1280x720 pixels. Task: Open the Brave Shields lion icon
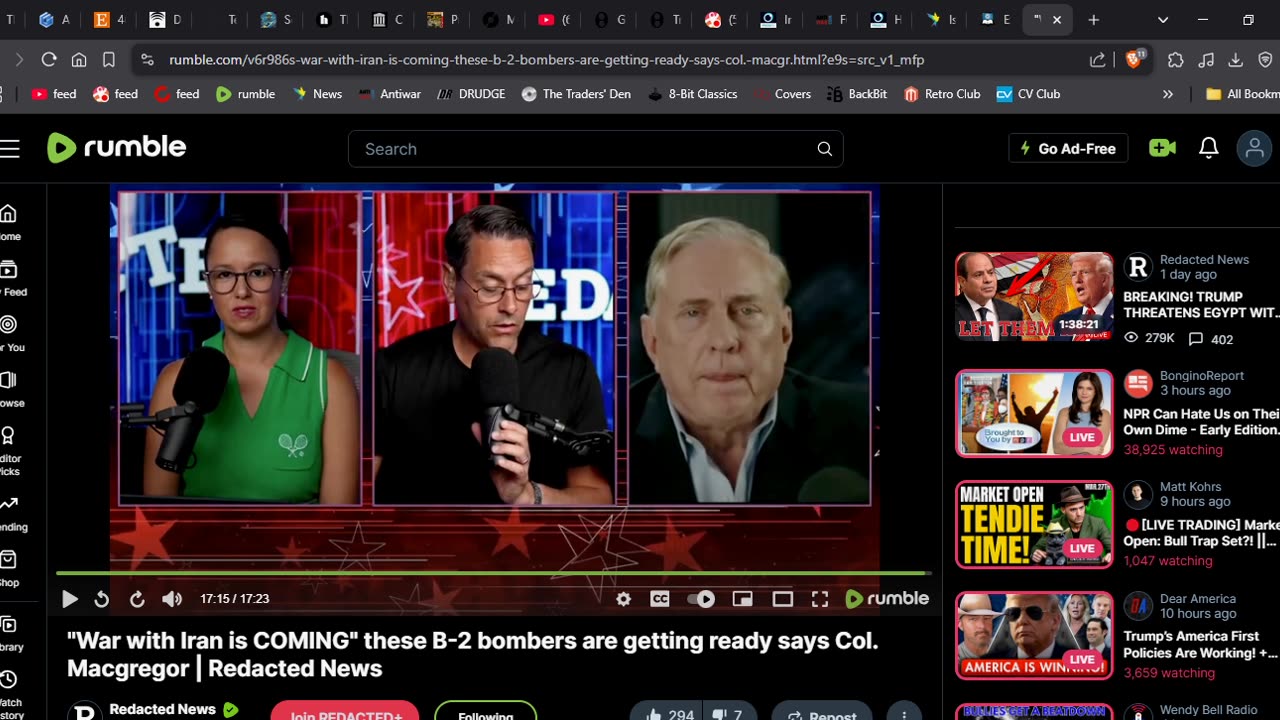tap(1134, 60)
